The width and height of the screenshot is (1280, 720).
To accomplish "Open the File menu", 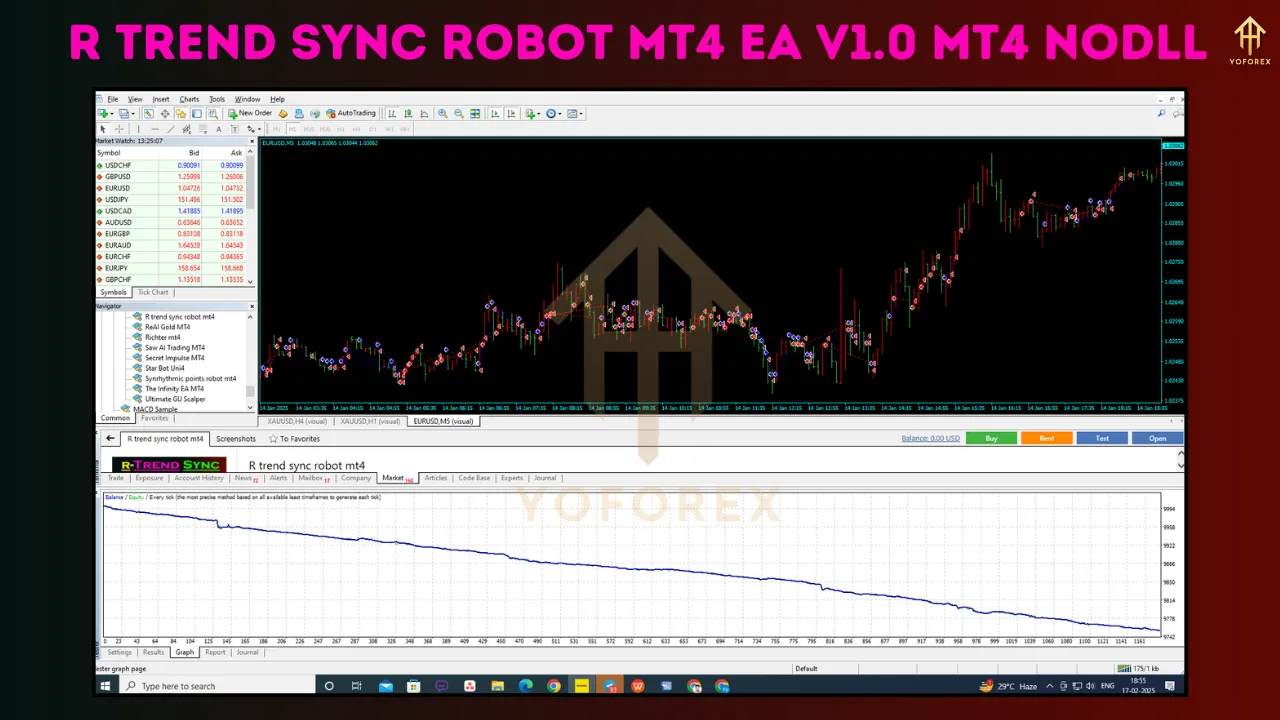I will coord(113,99).
